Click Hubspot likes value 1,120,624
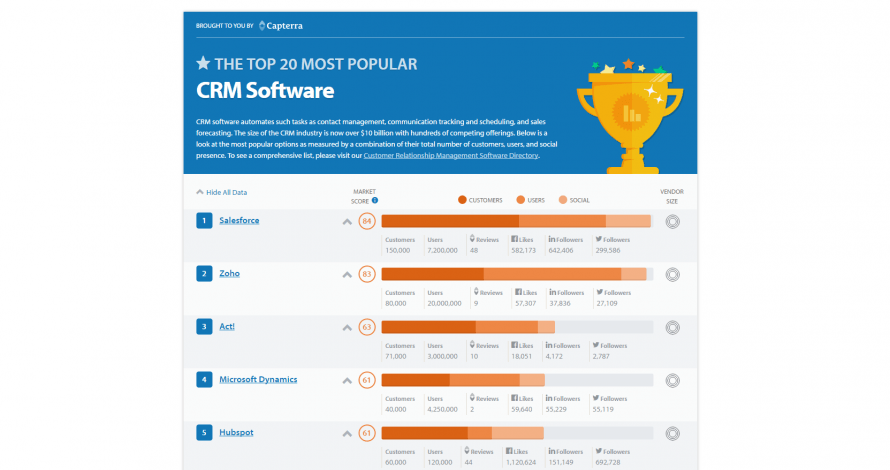Image resolution: width=890 pixels, height=470 pixels. pyautogui.click(x=520, y=462)
